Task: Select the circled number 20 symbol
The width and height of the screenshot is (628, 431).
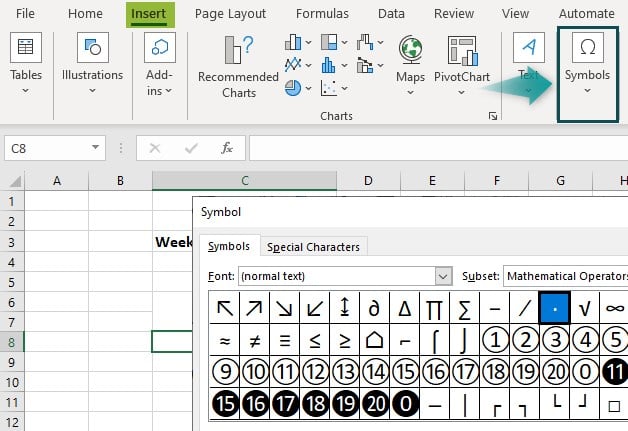Action: tap(555, 372)
